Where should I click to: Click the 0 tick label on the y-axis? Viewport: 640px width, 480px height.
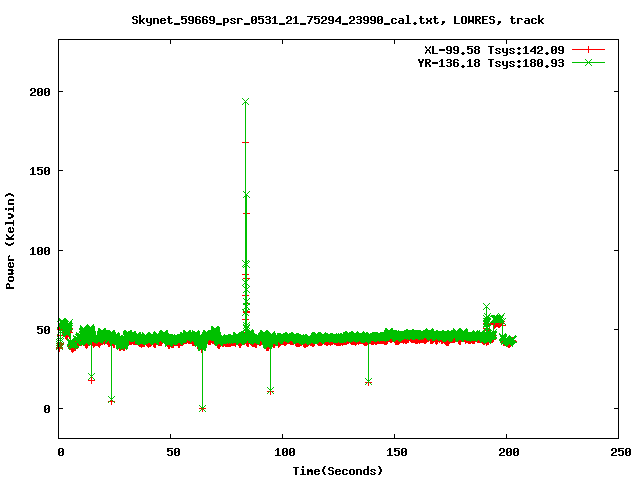(x=47, y=409)
